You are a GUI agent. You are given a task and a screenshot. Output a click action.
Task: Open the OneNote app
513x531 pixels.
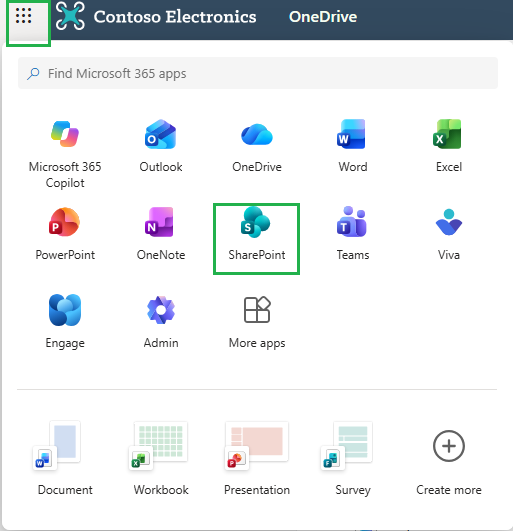[161, 234]
